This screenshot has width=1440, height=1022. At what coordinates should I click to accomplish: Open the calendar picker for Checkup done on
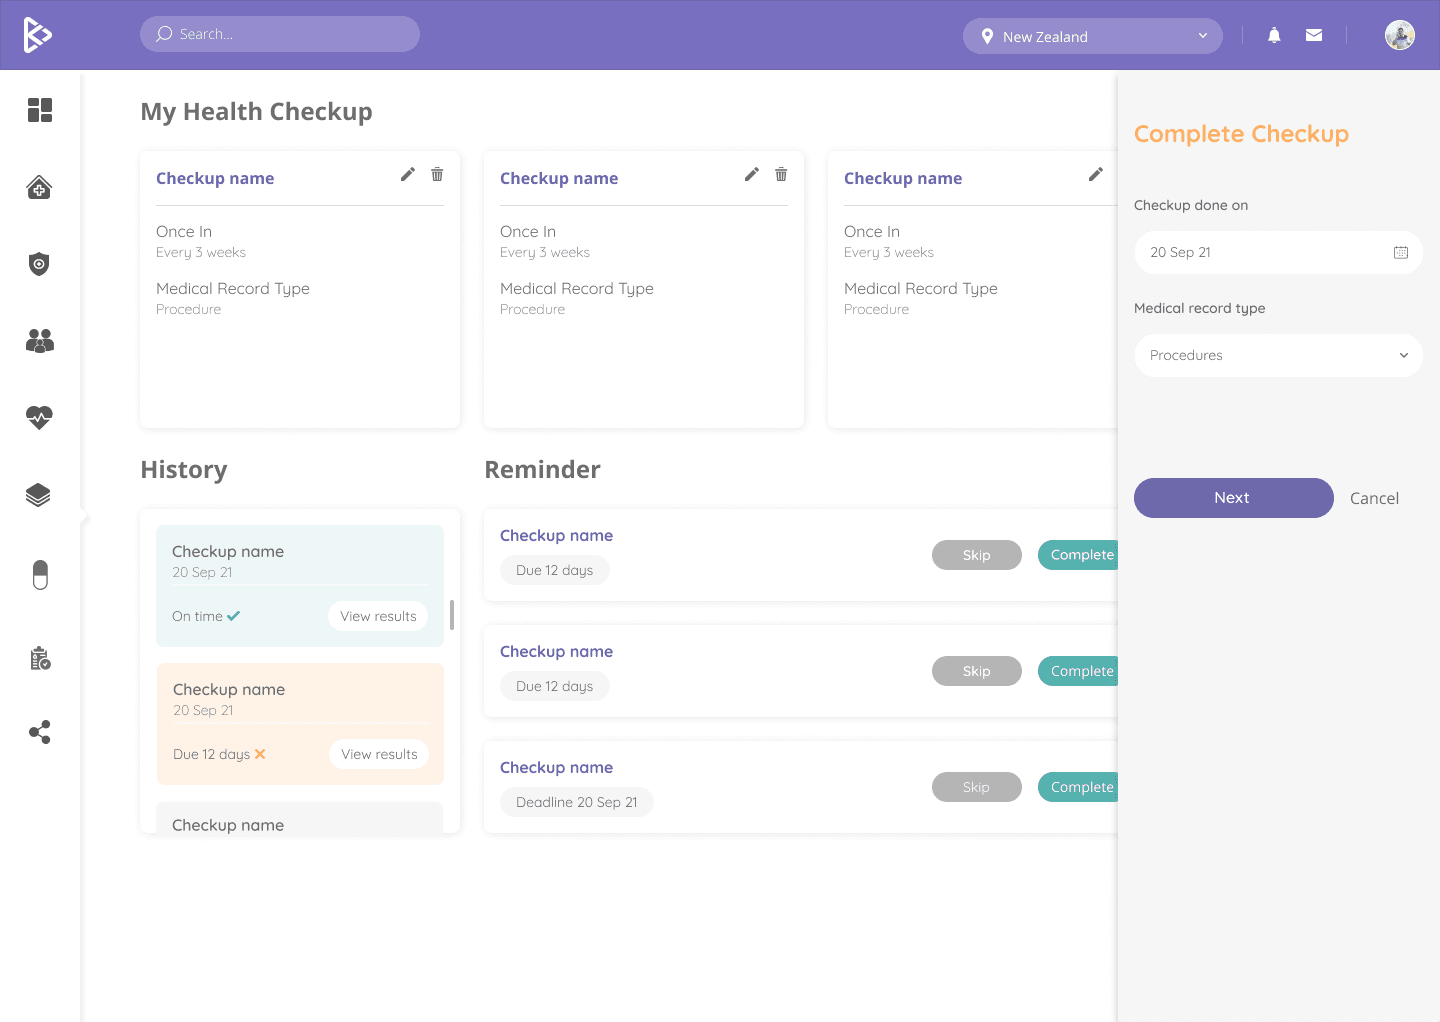(x=1400, y=252)
